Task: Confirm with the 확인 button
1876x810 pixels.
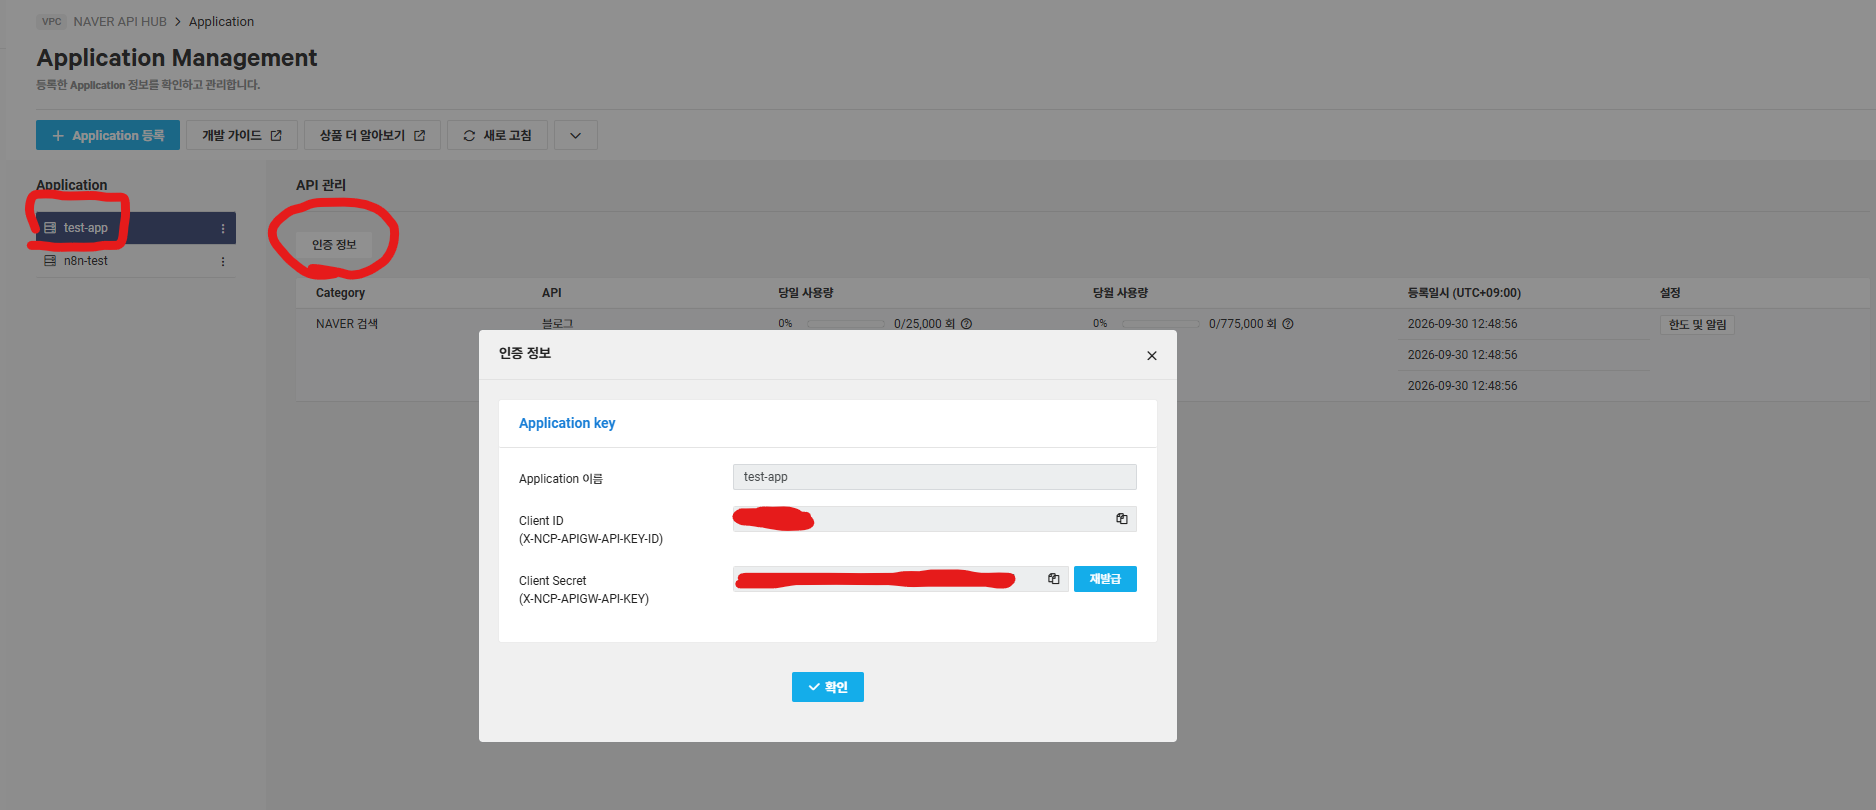Action: (828, 687)
